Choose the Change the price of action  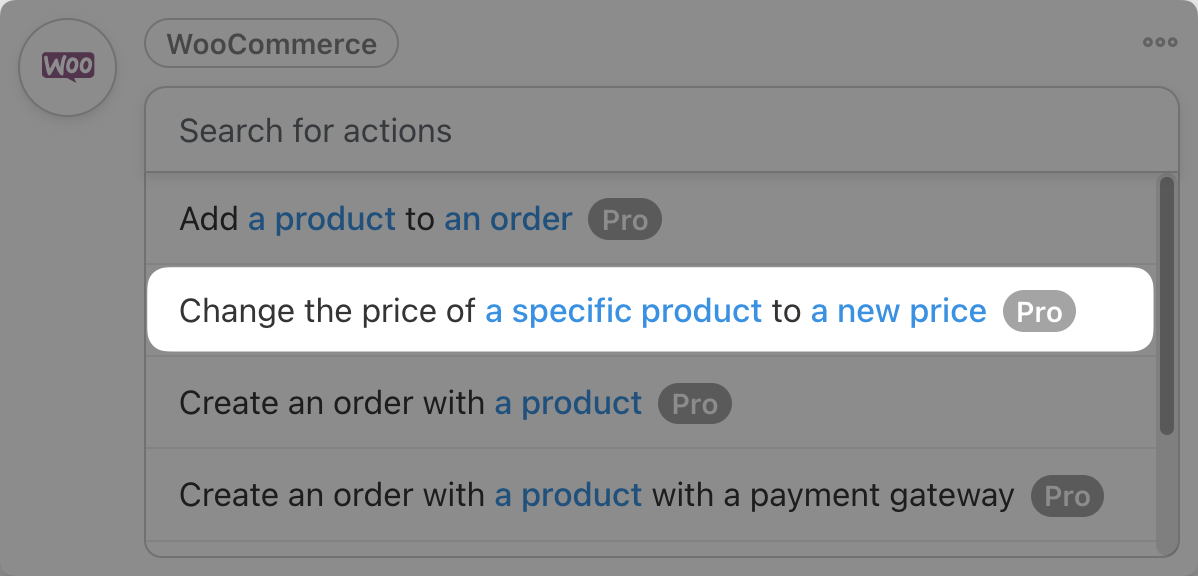tap(327, 311)
